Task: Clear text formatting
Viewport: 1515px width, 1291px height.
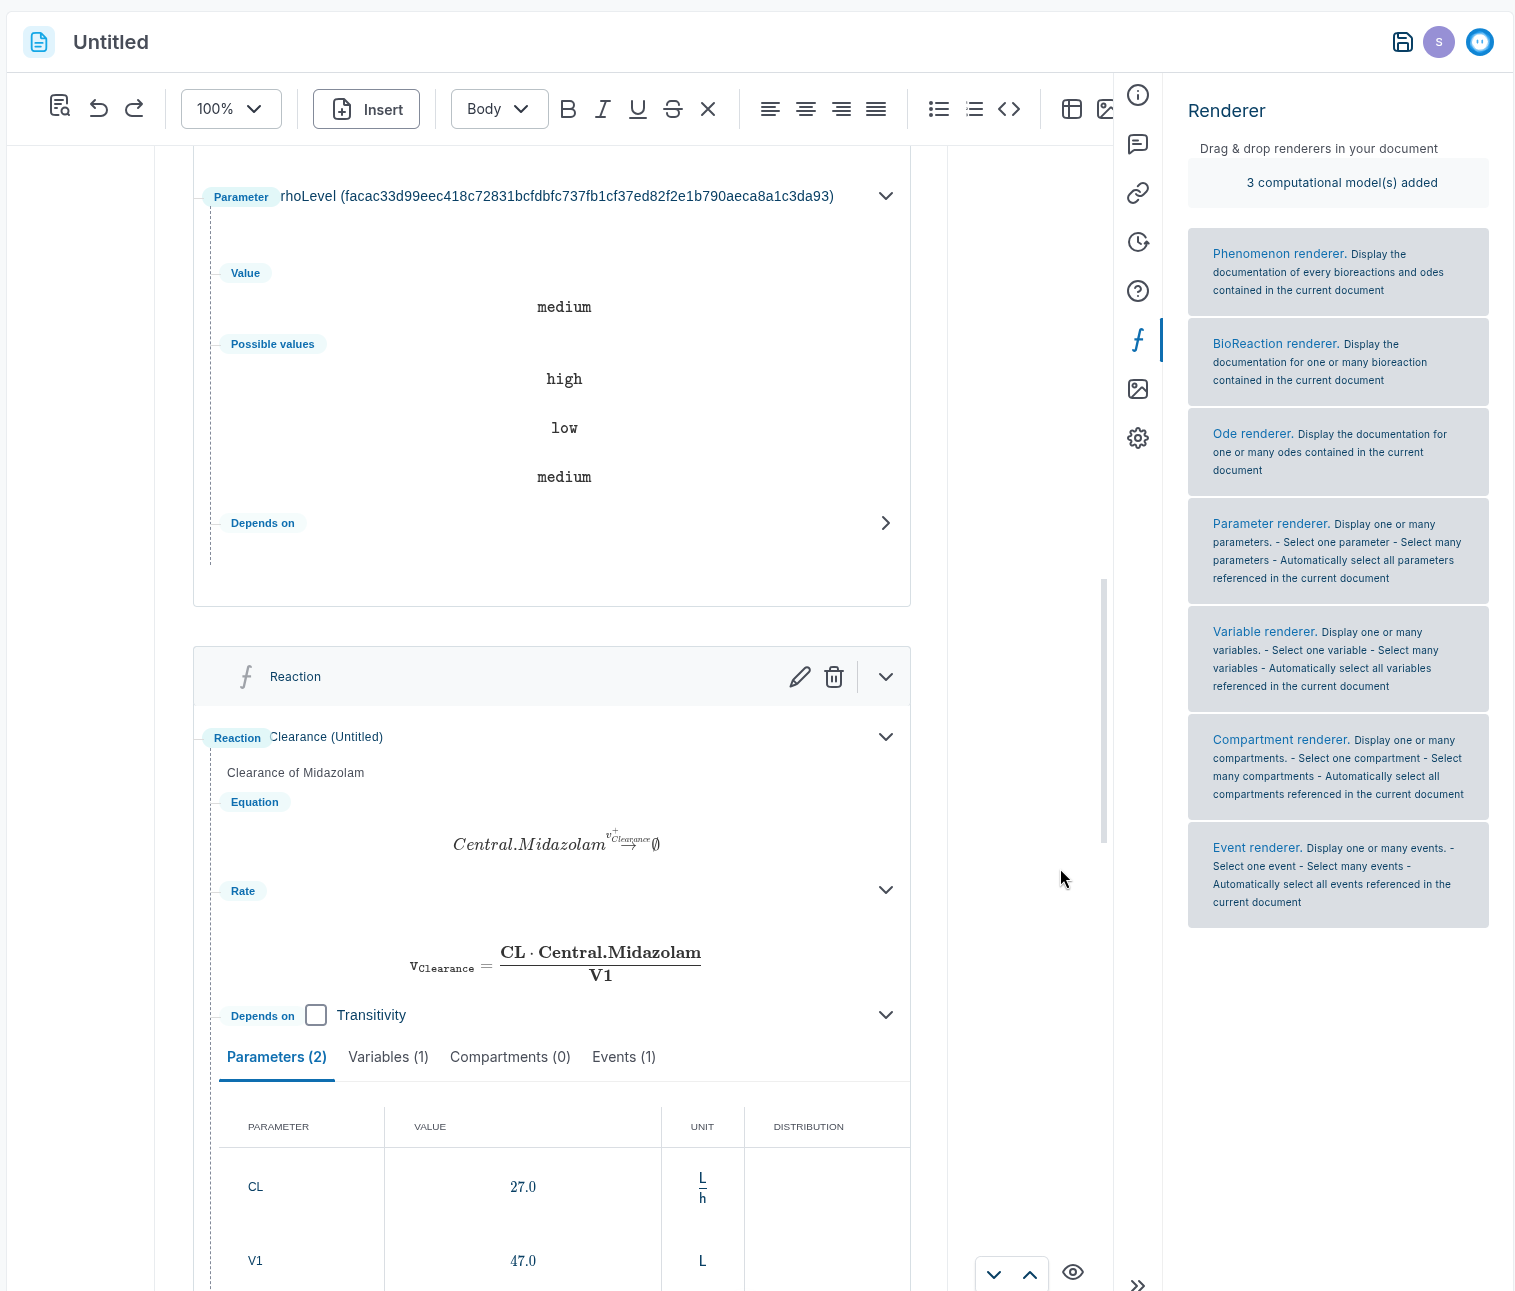Action: [708, 109]
